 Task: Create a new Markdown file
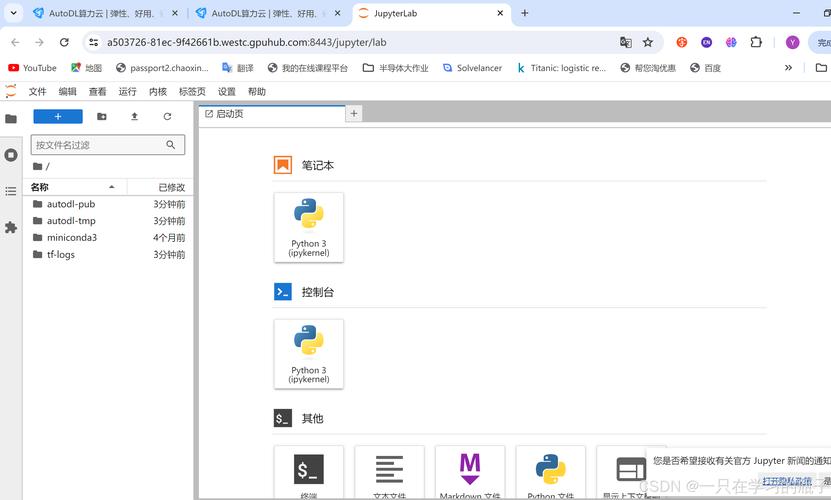(470, 472)
